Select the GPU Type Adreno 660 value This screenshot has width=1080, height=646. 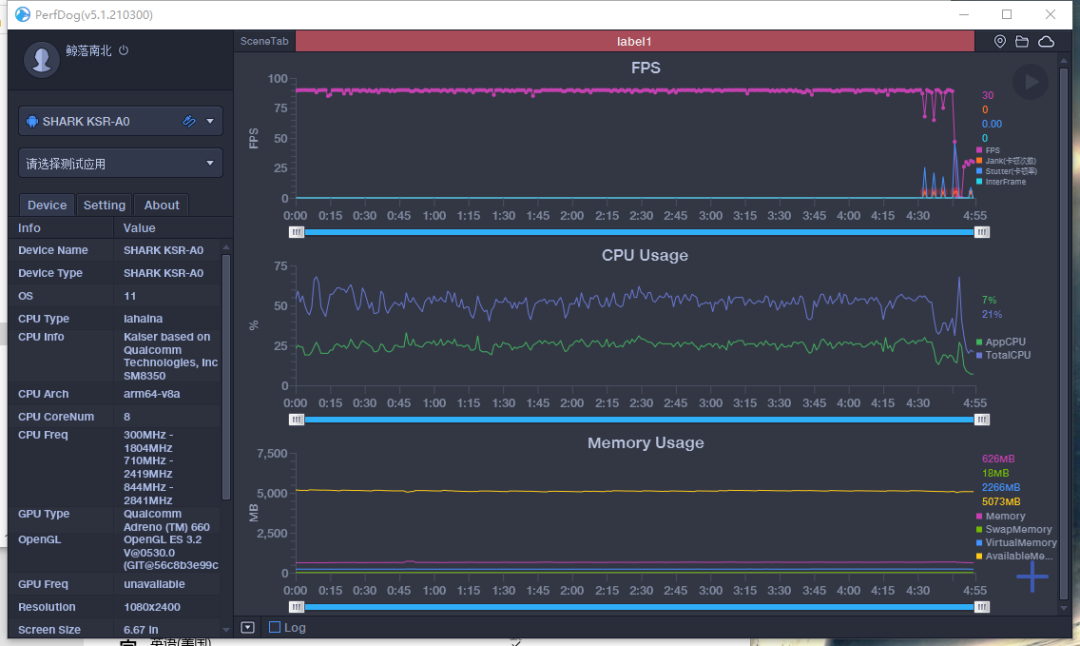(x=166, y=520)
